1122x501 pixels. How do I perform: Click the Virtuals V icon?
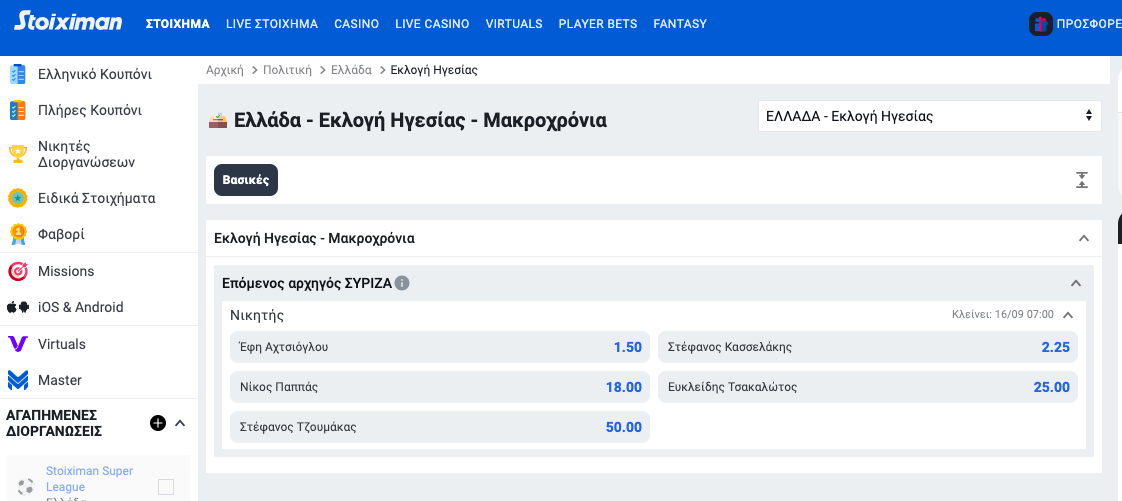(x=18, y=344)
